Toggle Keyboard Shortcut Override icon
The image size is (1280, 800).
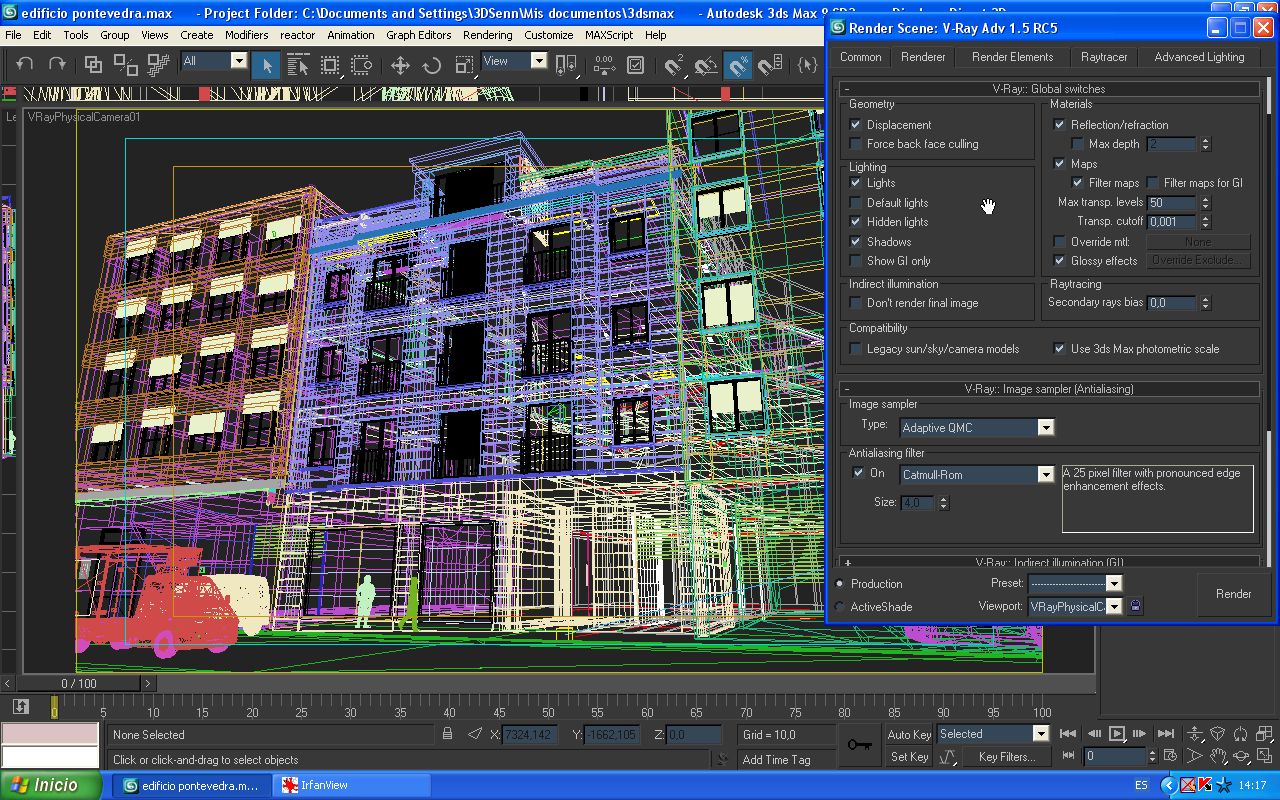635,66
